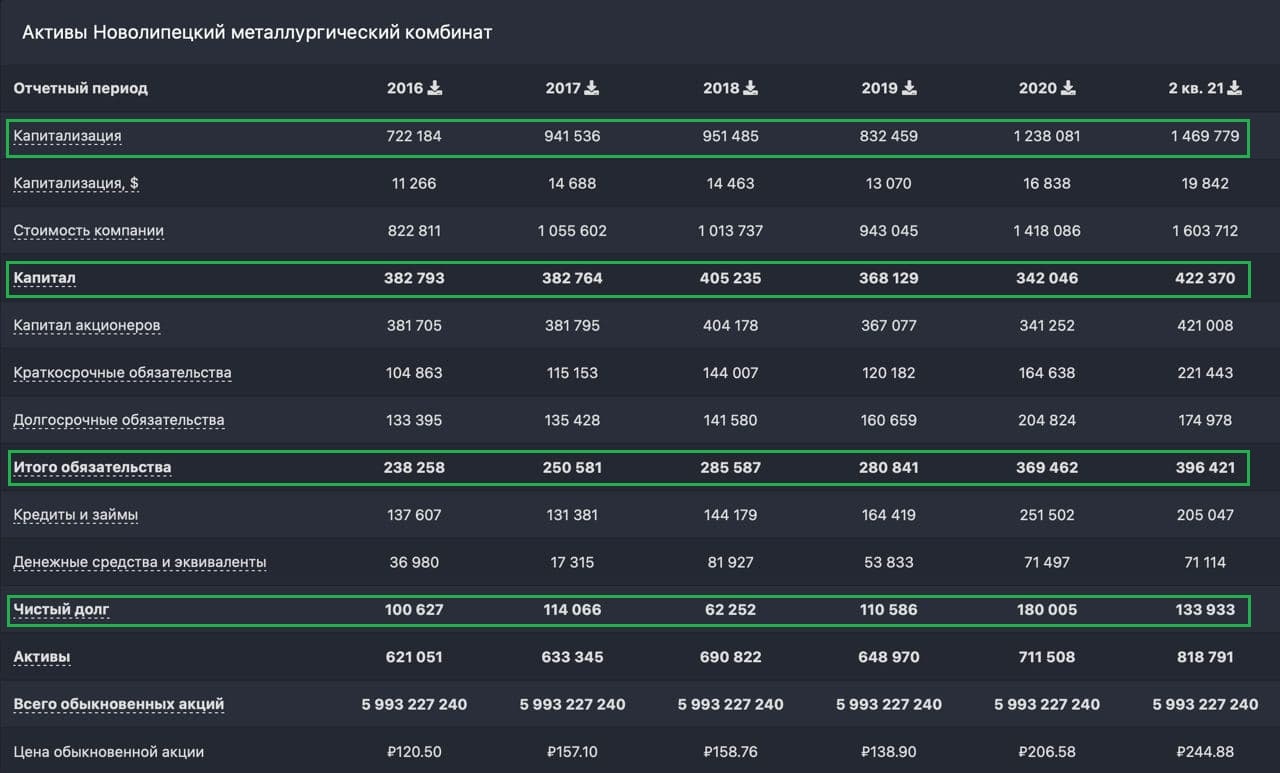Viewport: 1280px width, 773px height.
Task: Open the Капитализация row label
Action: pos(68,136)
